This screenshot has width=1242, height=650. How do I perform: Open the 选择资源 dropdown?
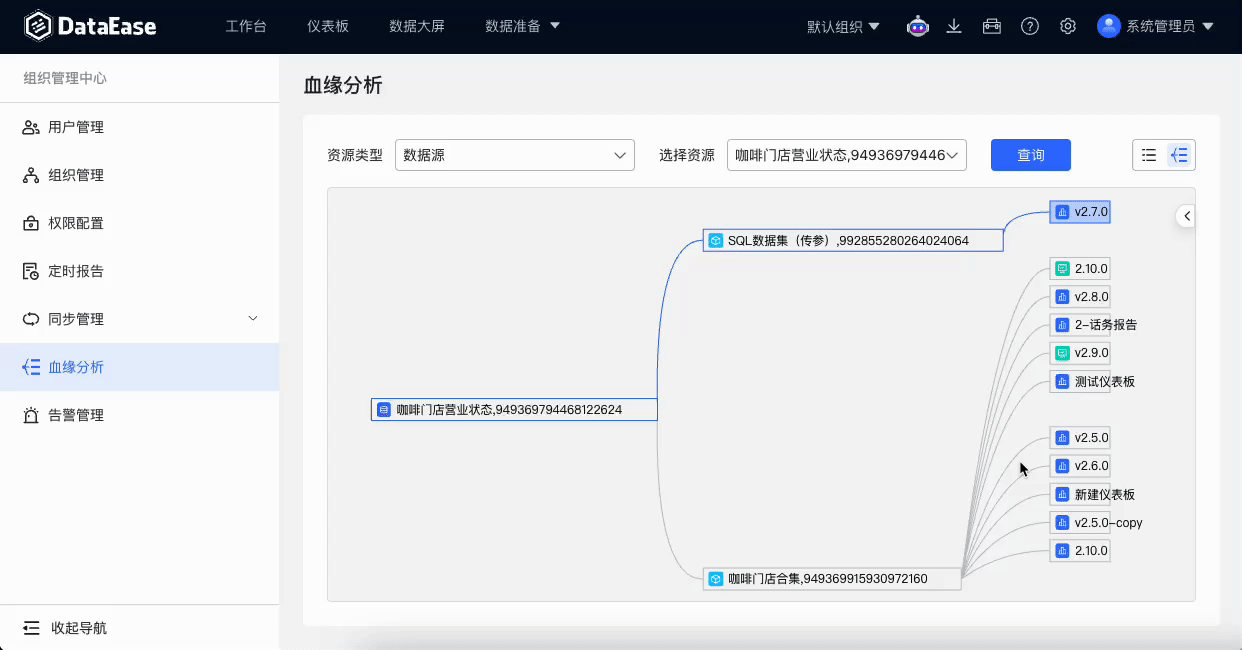point(846,155)
